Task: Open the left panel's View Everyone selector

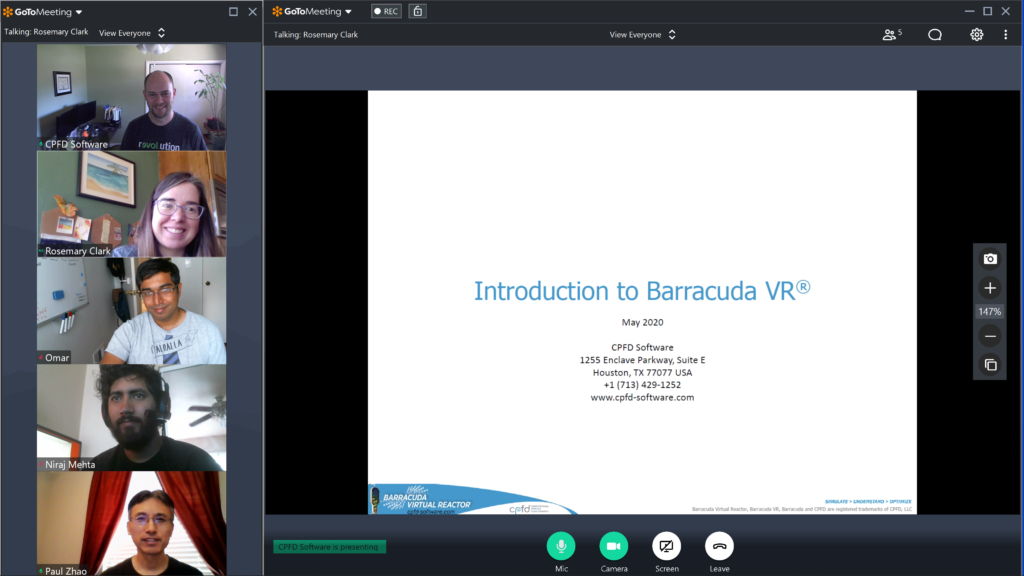Action: click(x=131, y=32)
